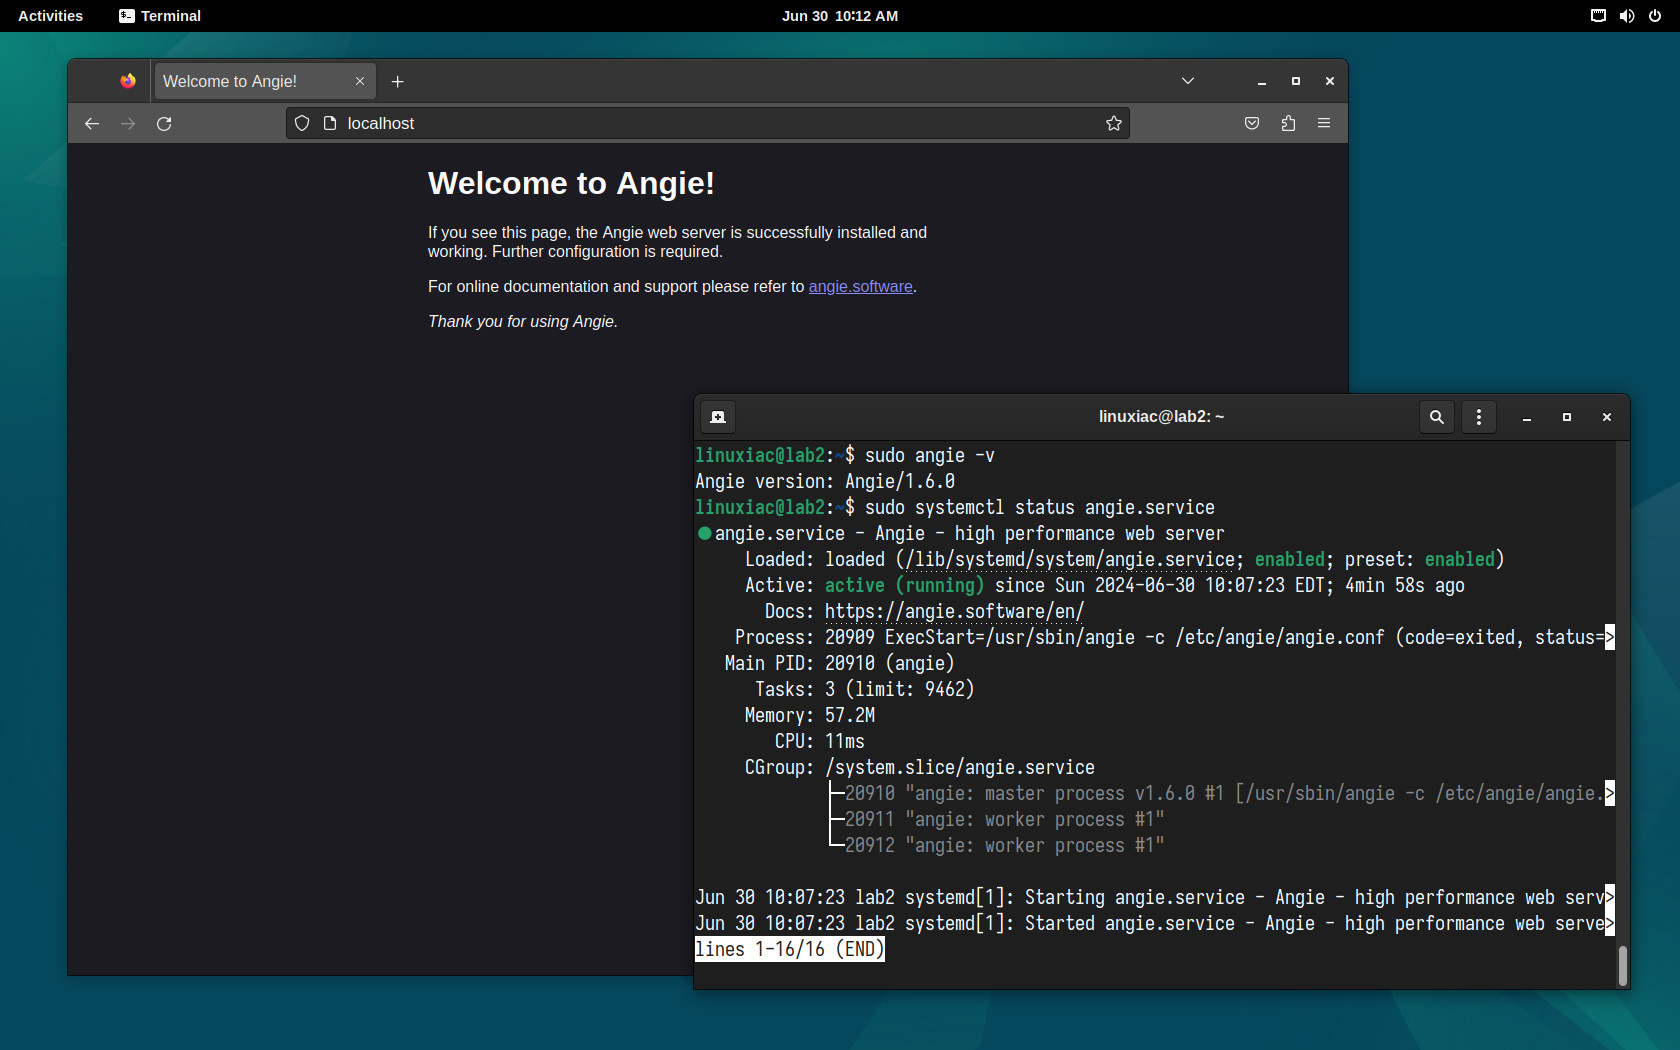1680x1050 pixels.
Task: Click the https://angie.software/en/ docs URL in terminal
Action: pyautogui.click(x=954, y=611)
